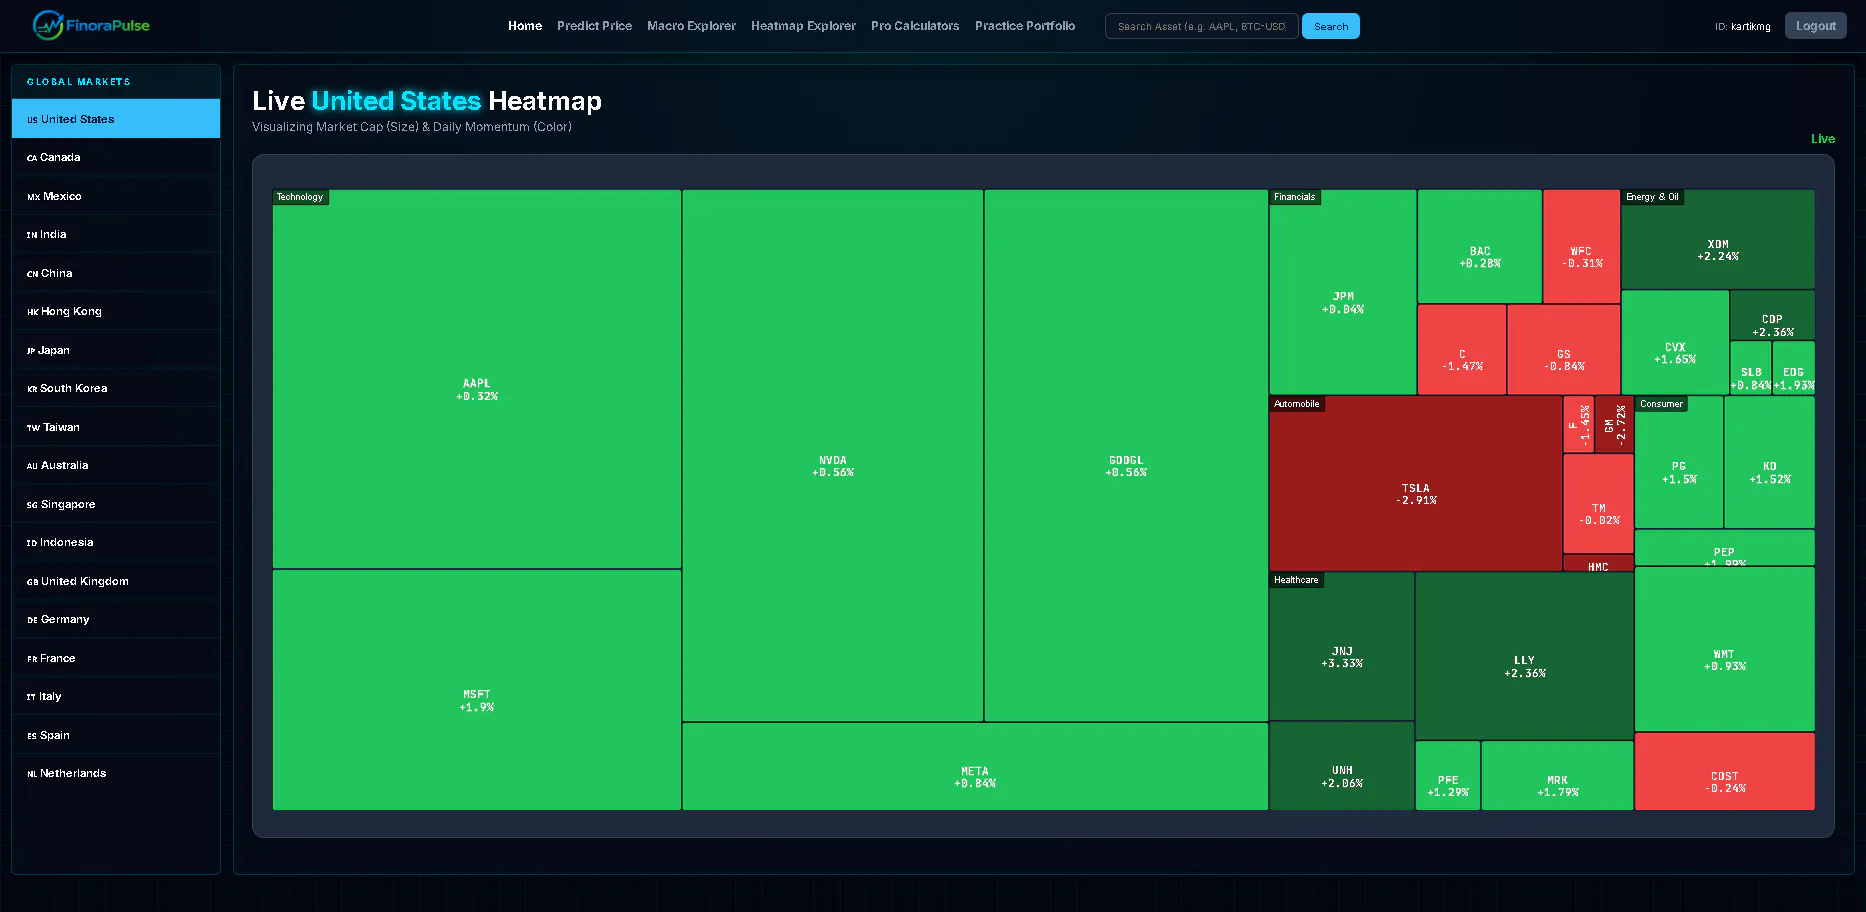The height and width of the screenshot is (912, 1866).
Task: Click the GM -2.72% tile
Action: coord(1615,424)
